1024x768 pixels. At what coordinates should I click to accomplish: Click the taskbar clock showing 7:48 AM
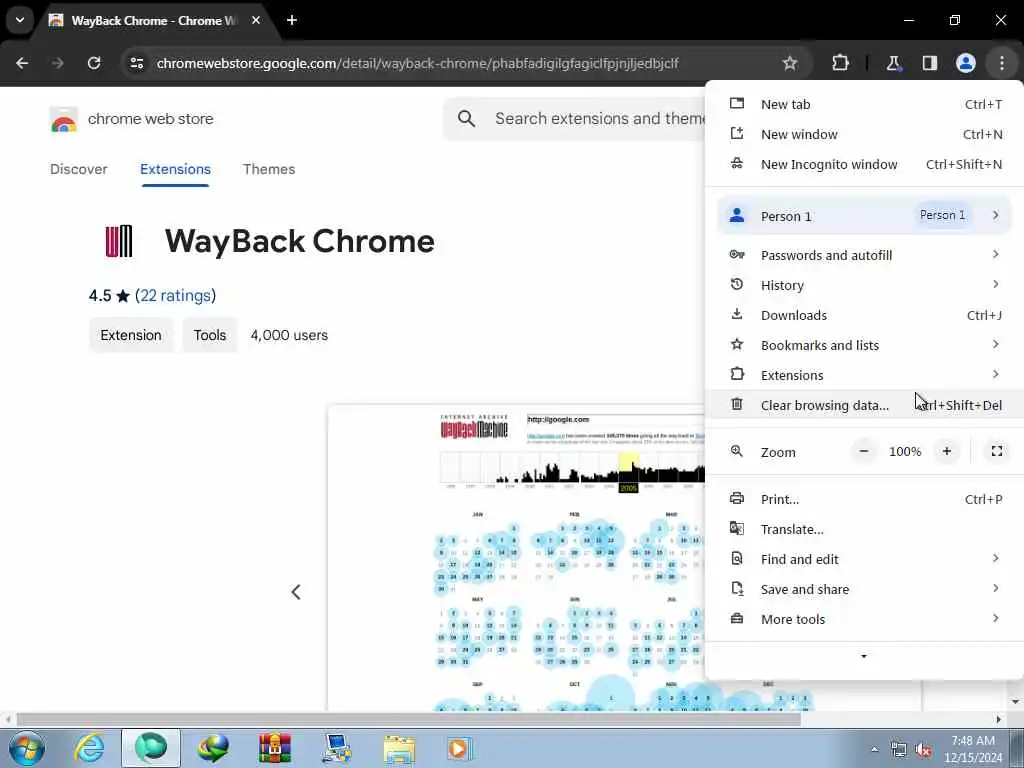973,749
